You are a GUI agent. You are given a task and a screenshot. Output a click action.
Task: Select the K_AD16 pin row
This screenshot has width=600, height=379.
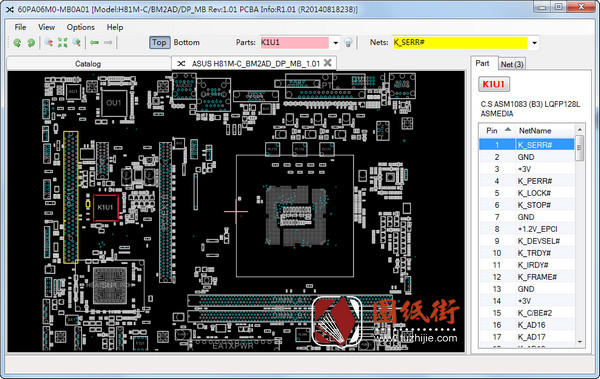(x=527, y=325)
